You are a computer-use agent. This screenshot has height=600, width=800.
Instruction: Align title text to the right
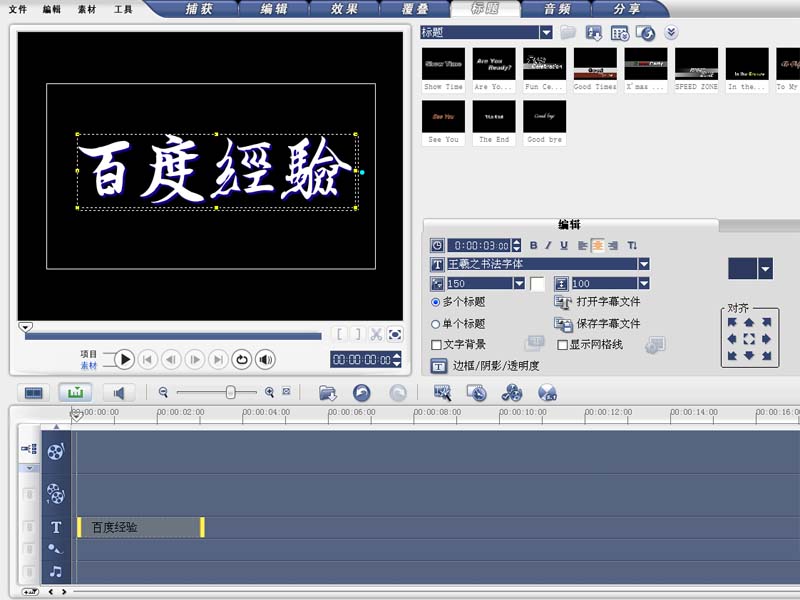[x=613, y=245]
